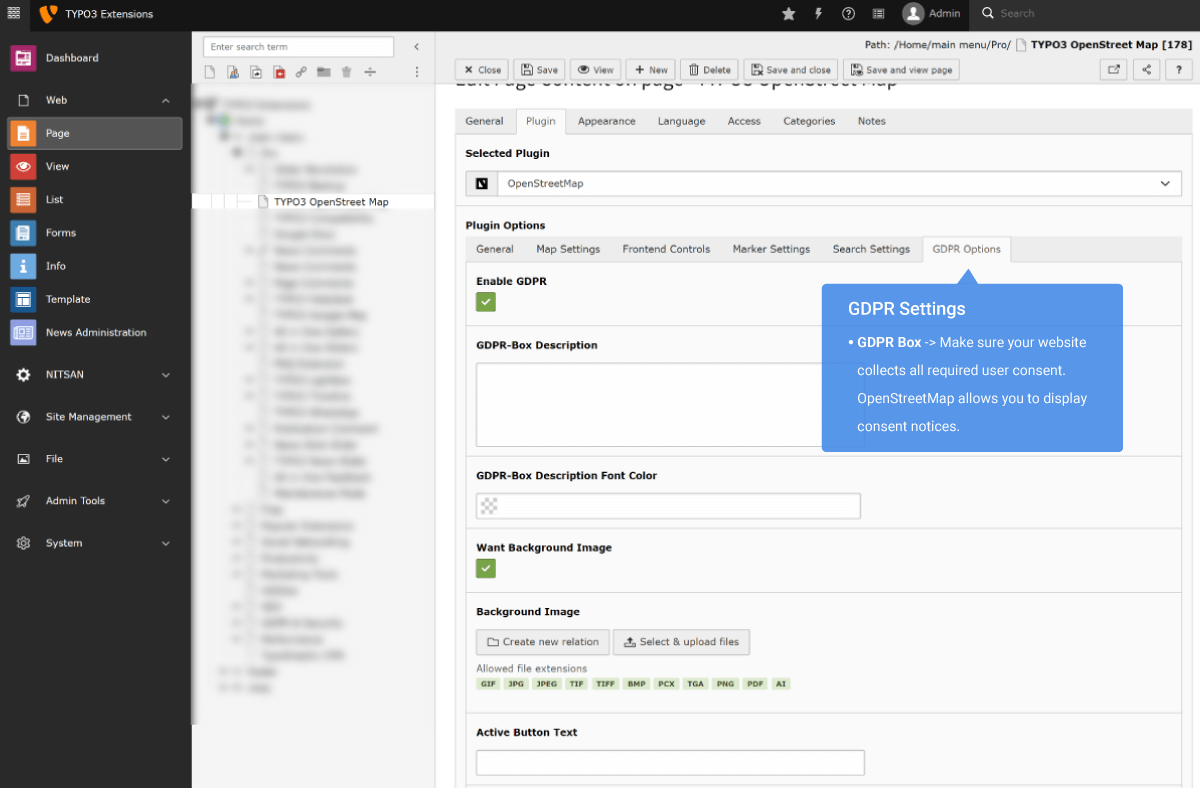Click the GDPR-Box Description Font Color field
Viewport: 1200px width, 788px height.
(668, 506)
